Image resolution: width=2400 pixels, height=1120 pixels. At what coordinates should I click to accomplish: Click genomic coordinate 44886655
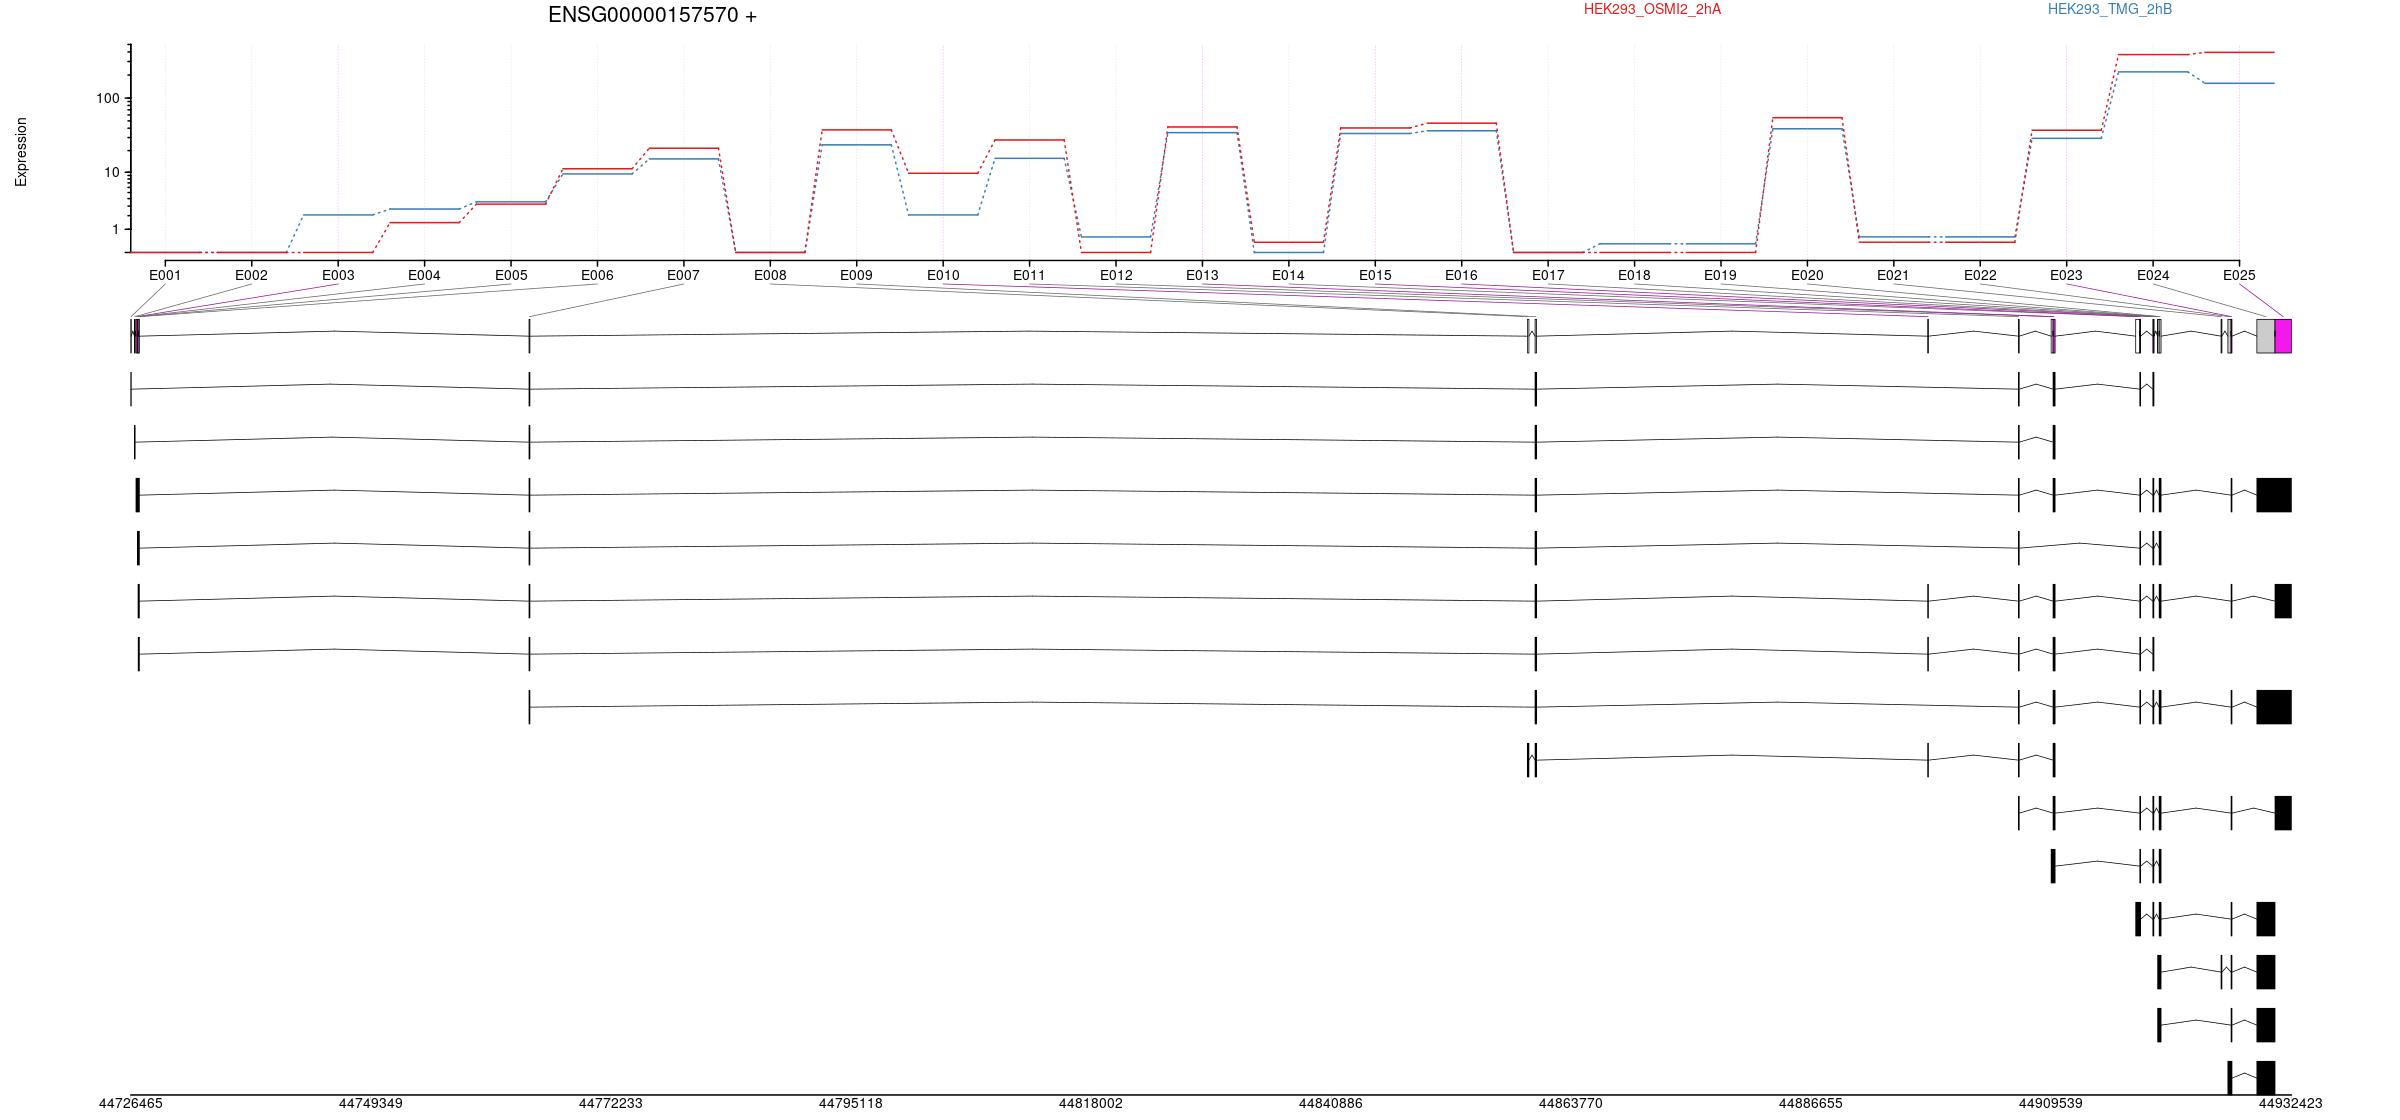[1810, 1104]
